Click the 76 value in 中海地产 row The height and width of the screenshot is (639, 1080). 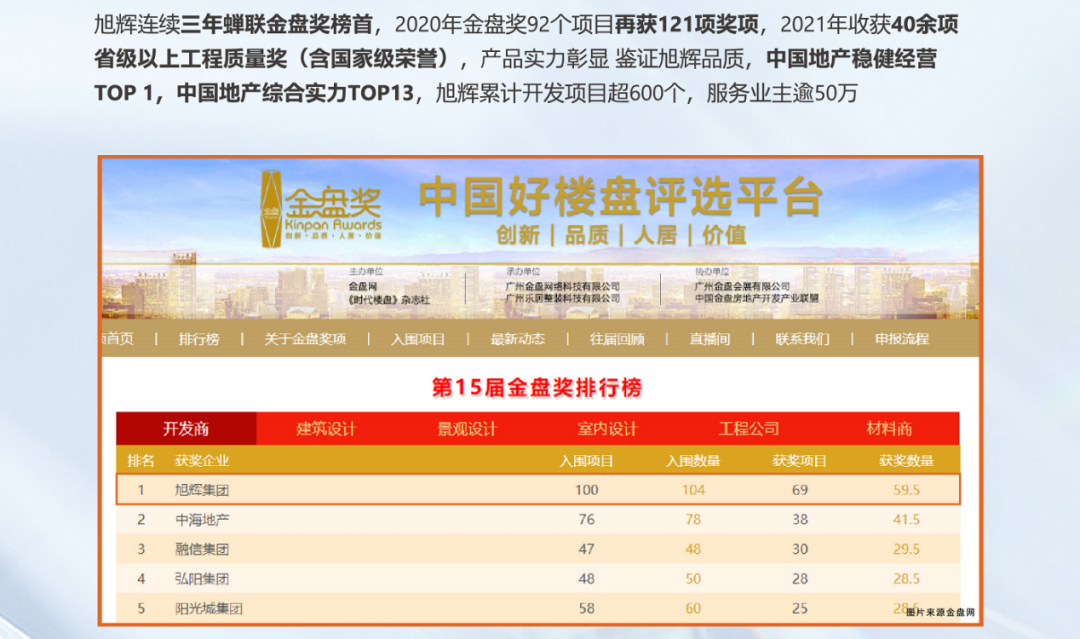(587, 520)
